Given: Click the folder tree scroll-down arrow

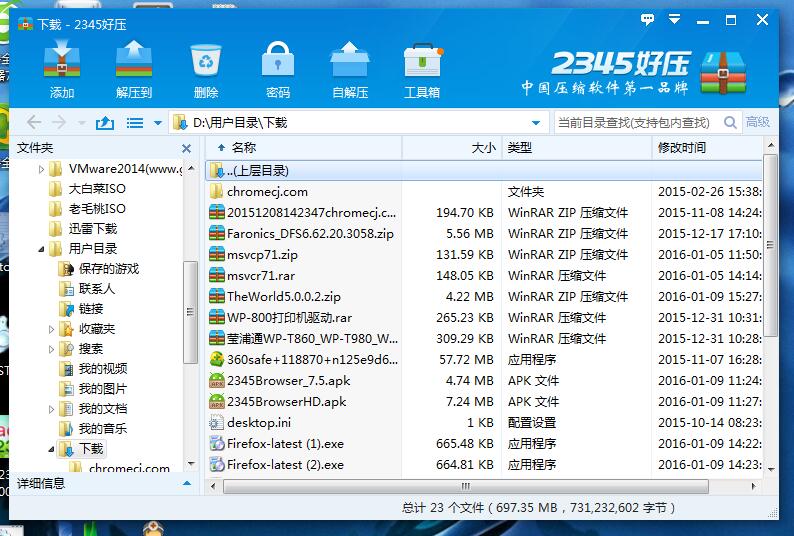Looking at the screenshot, I should [191, 464].
